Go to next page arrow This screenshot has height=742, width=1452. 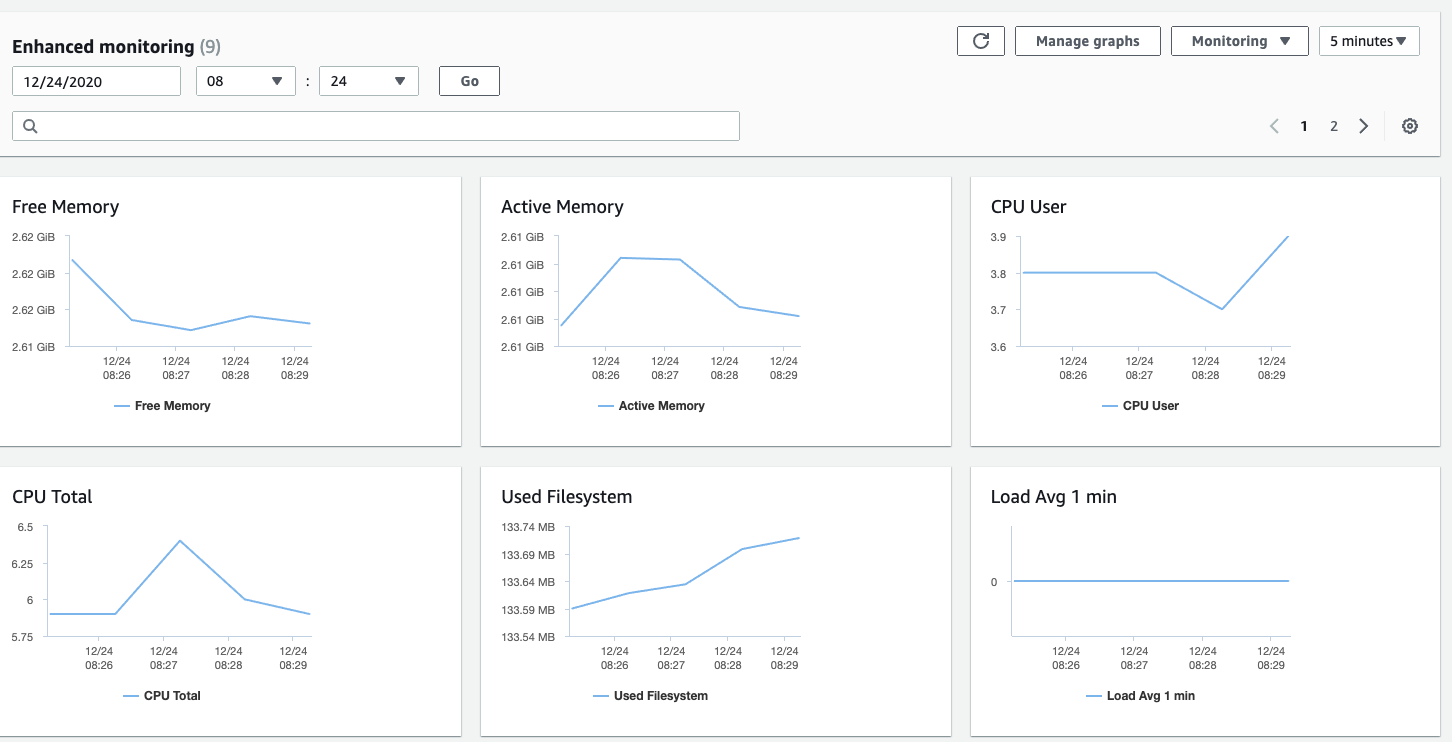click(1364, 126)
